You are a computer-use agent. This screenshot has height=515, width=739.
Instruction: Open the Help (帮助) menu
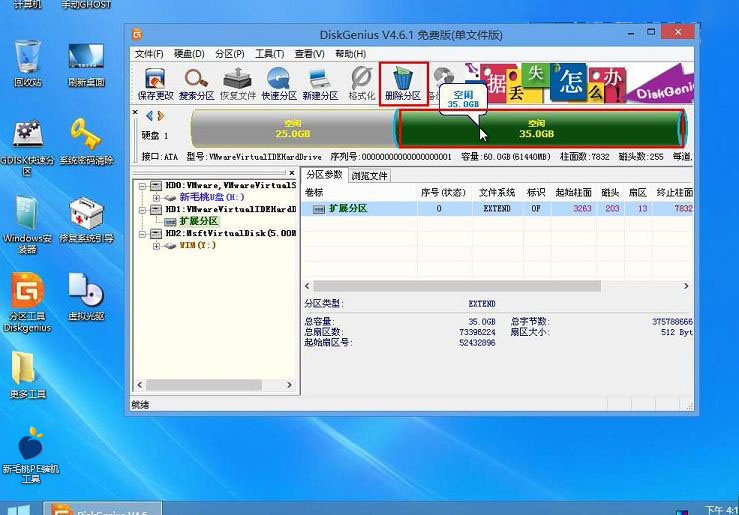click(350, 54)
